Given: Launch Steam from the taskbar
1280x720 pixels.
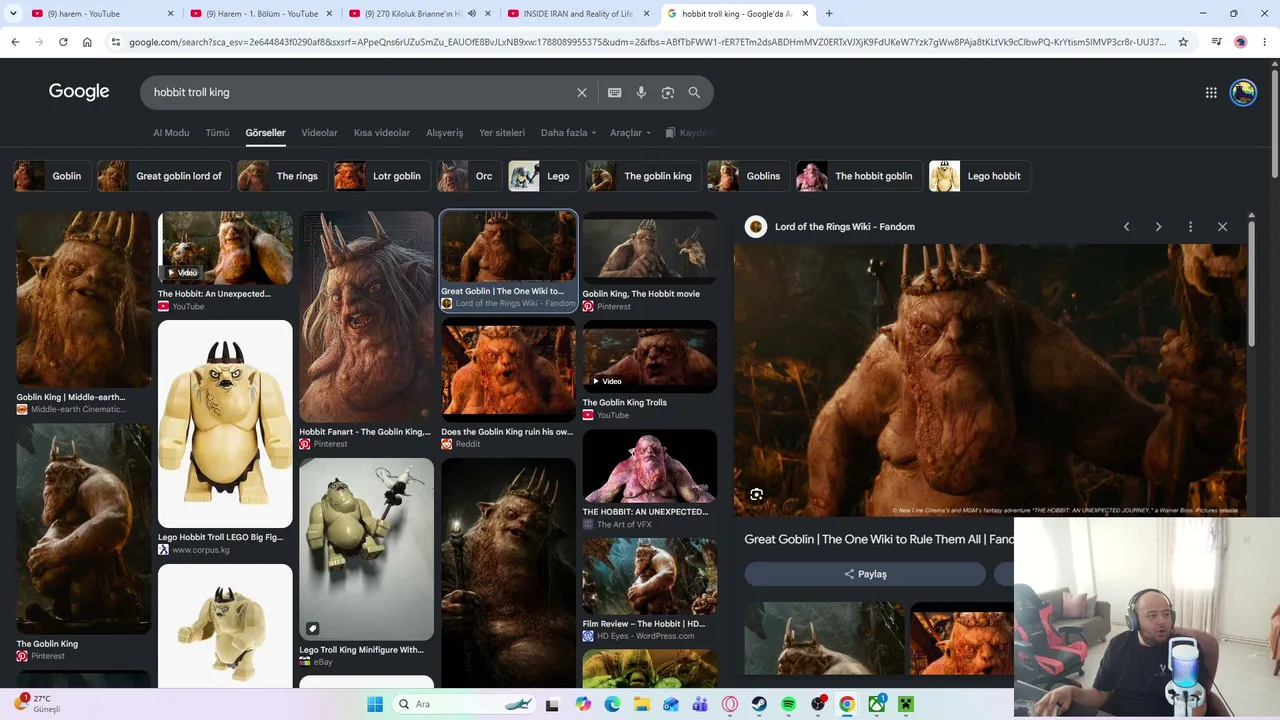Looking at the screenshot, I should (x=759, y=704).
